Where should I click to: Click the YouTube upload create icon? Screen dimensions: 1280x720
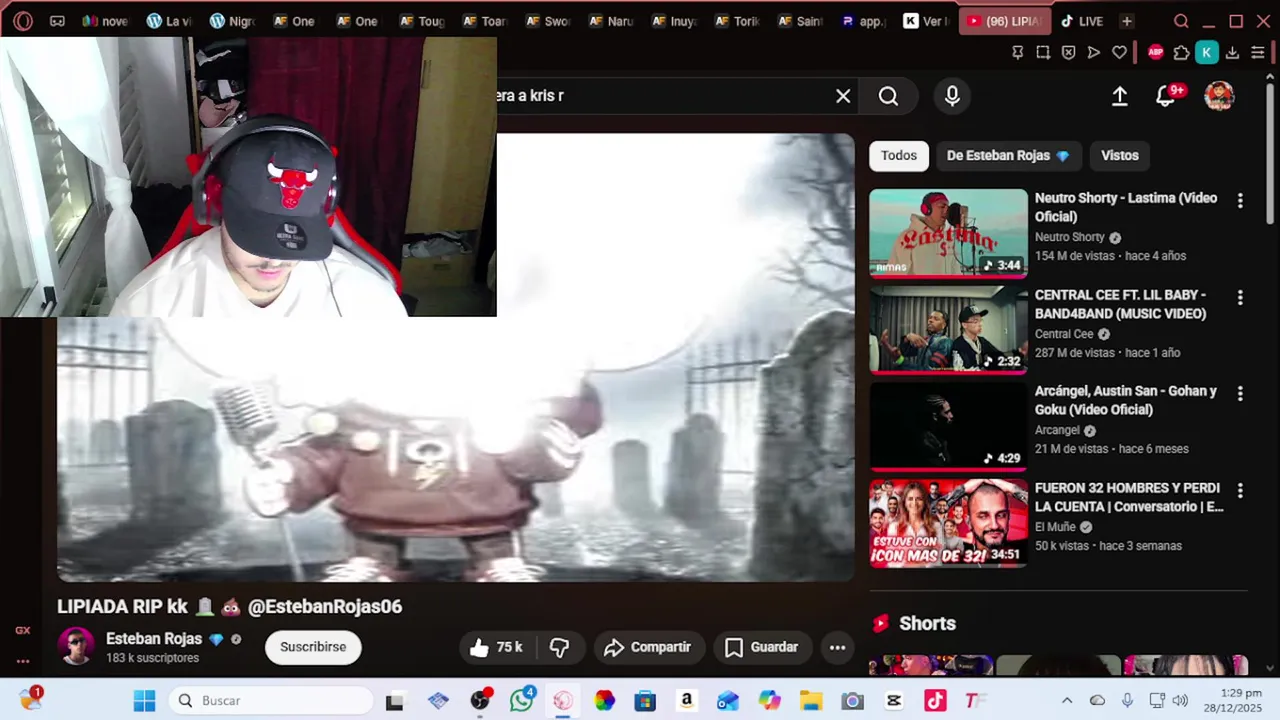tap(1120, 96)
